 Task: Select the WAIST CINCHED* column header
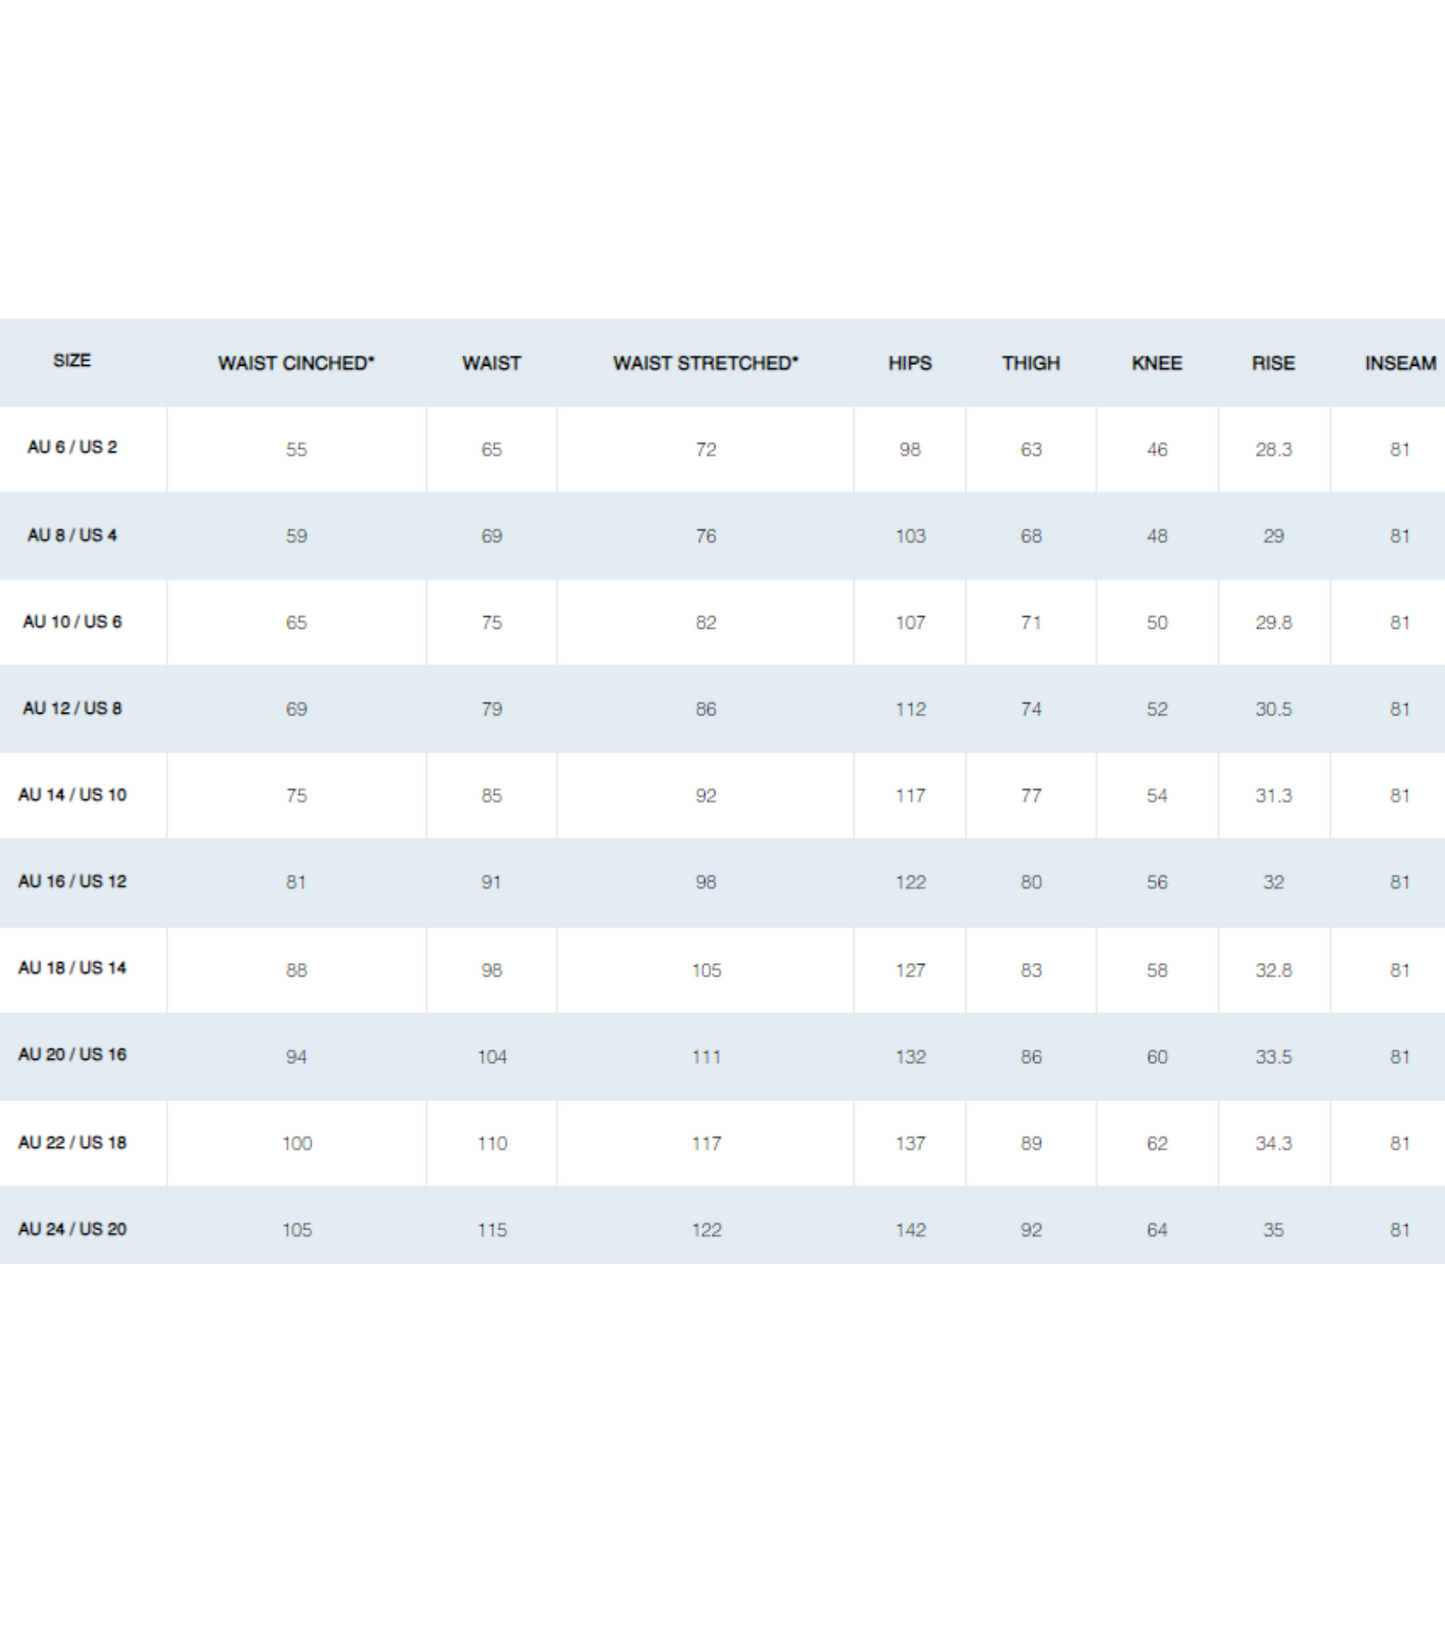296,363
